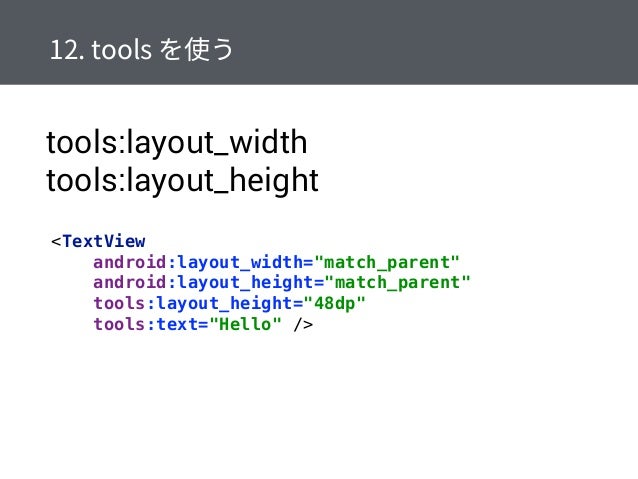Screen dimensions: 638x479
Task: Click the tools:layout_height="48dp" code line
Action: point(229,304)
